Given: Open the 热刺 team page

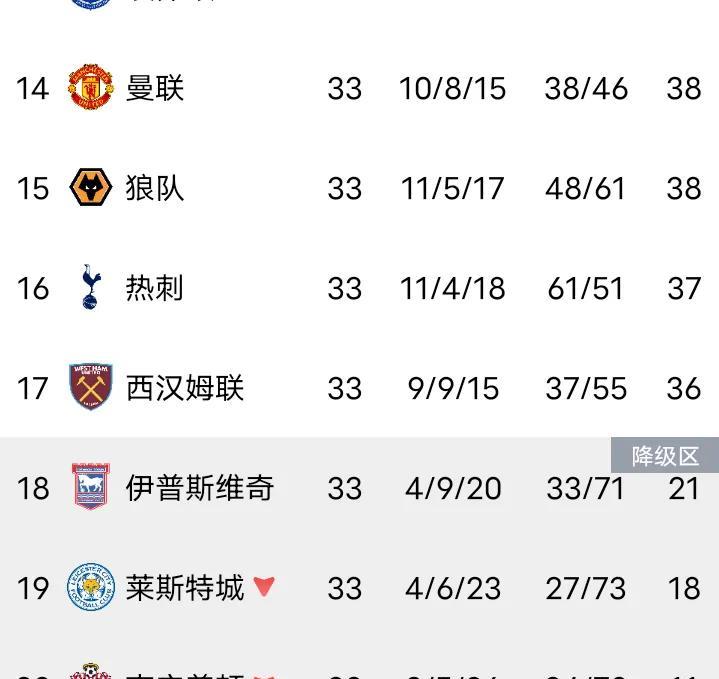Looking at the screenshot, I should [155, 288].
